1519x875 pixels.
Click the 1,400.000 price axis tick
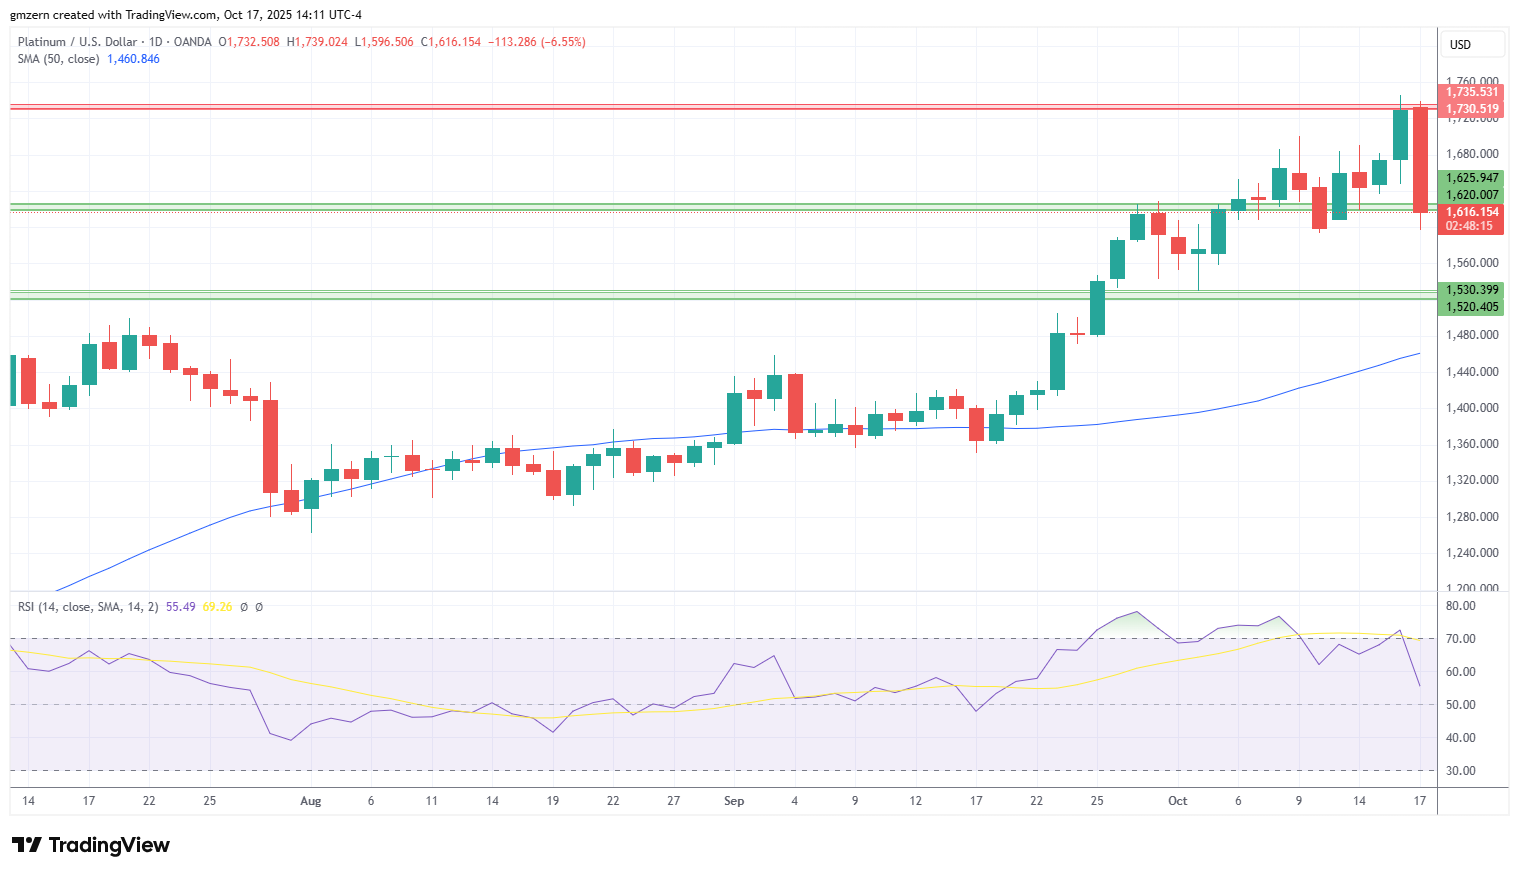click(x=1472, y=408)
